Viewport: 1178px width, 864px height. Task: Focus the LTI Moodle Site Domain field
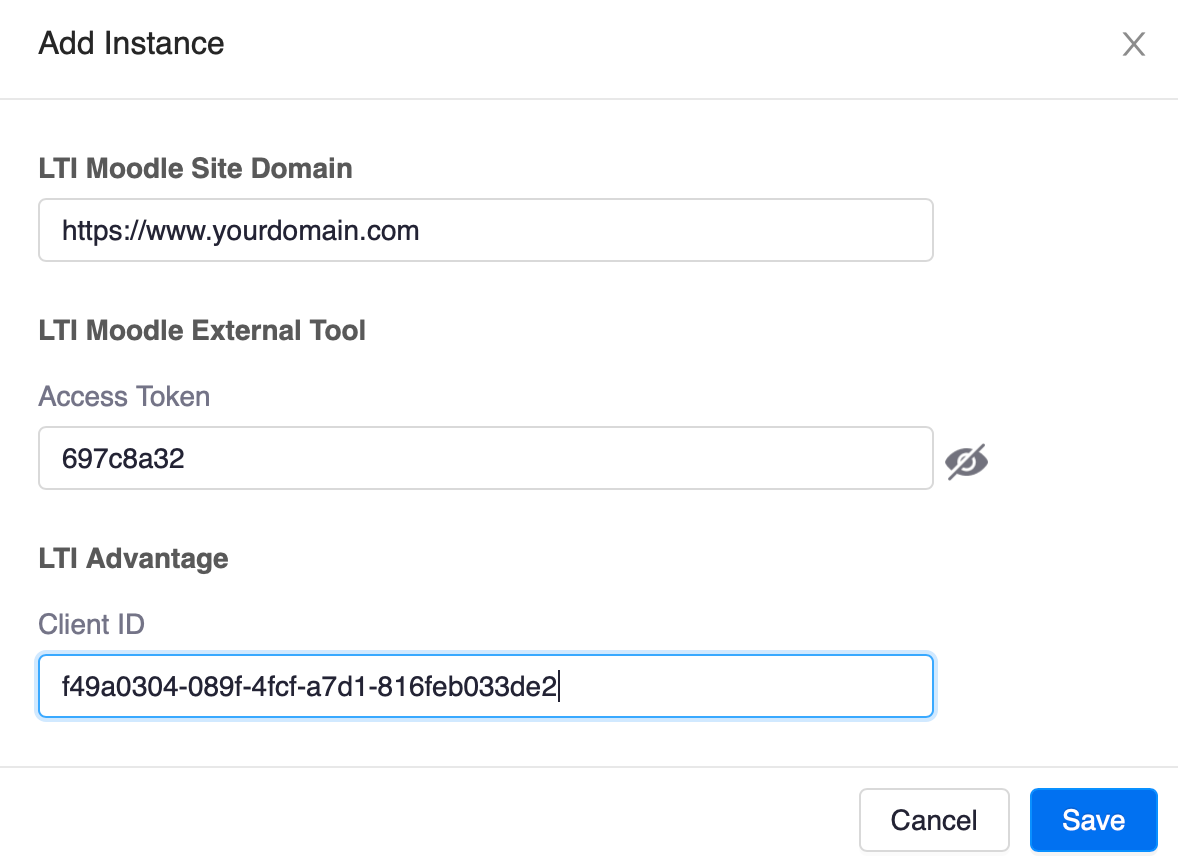(485, 231)
